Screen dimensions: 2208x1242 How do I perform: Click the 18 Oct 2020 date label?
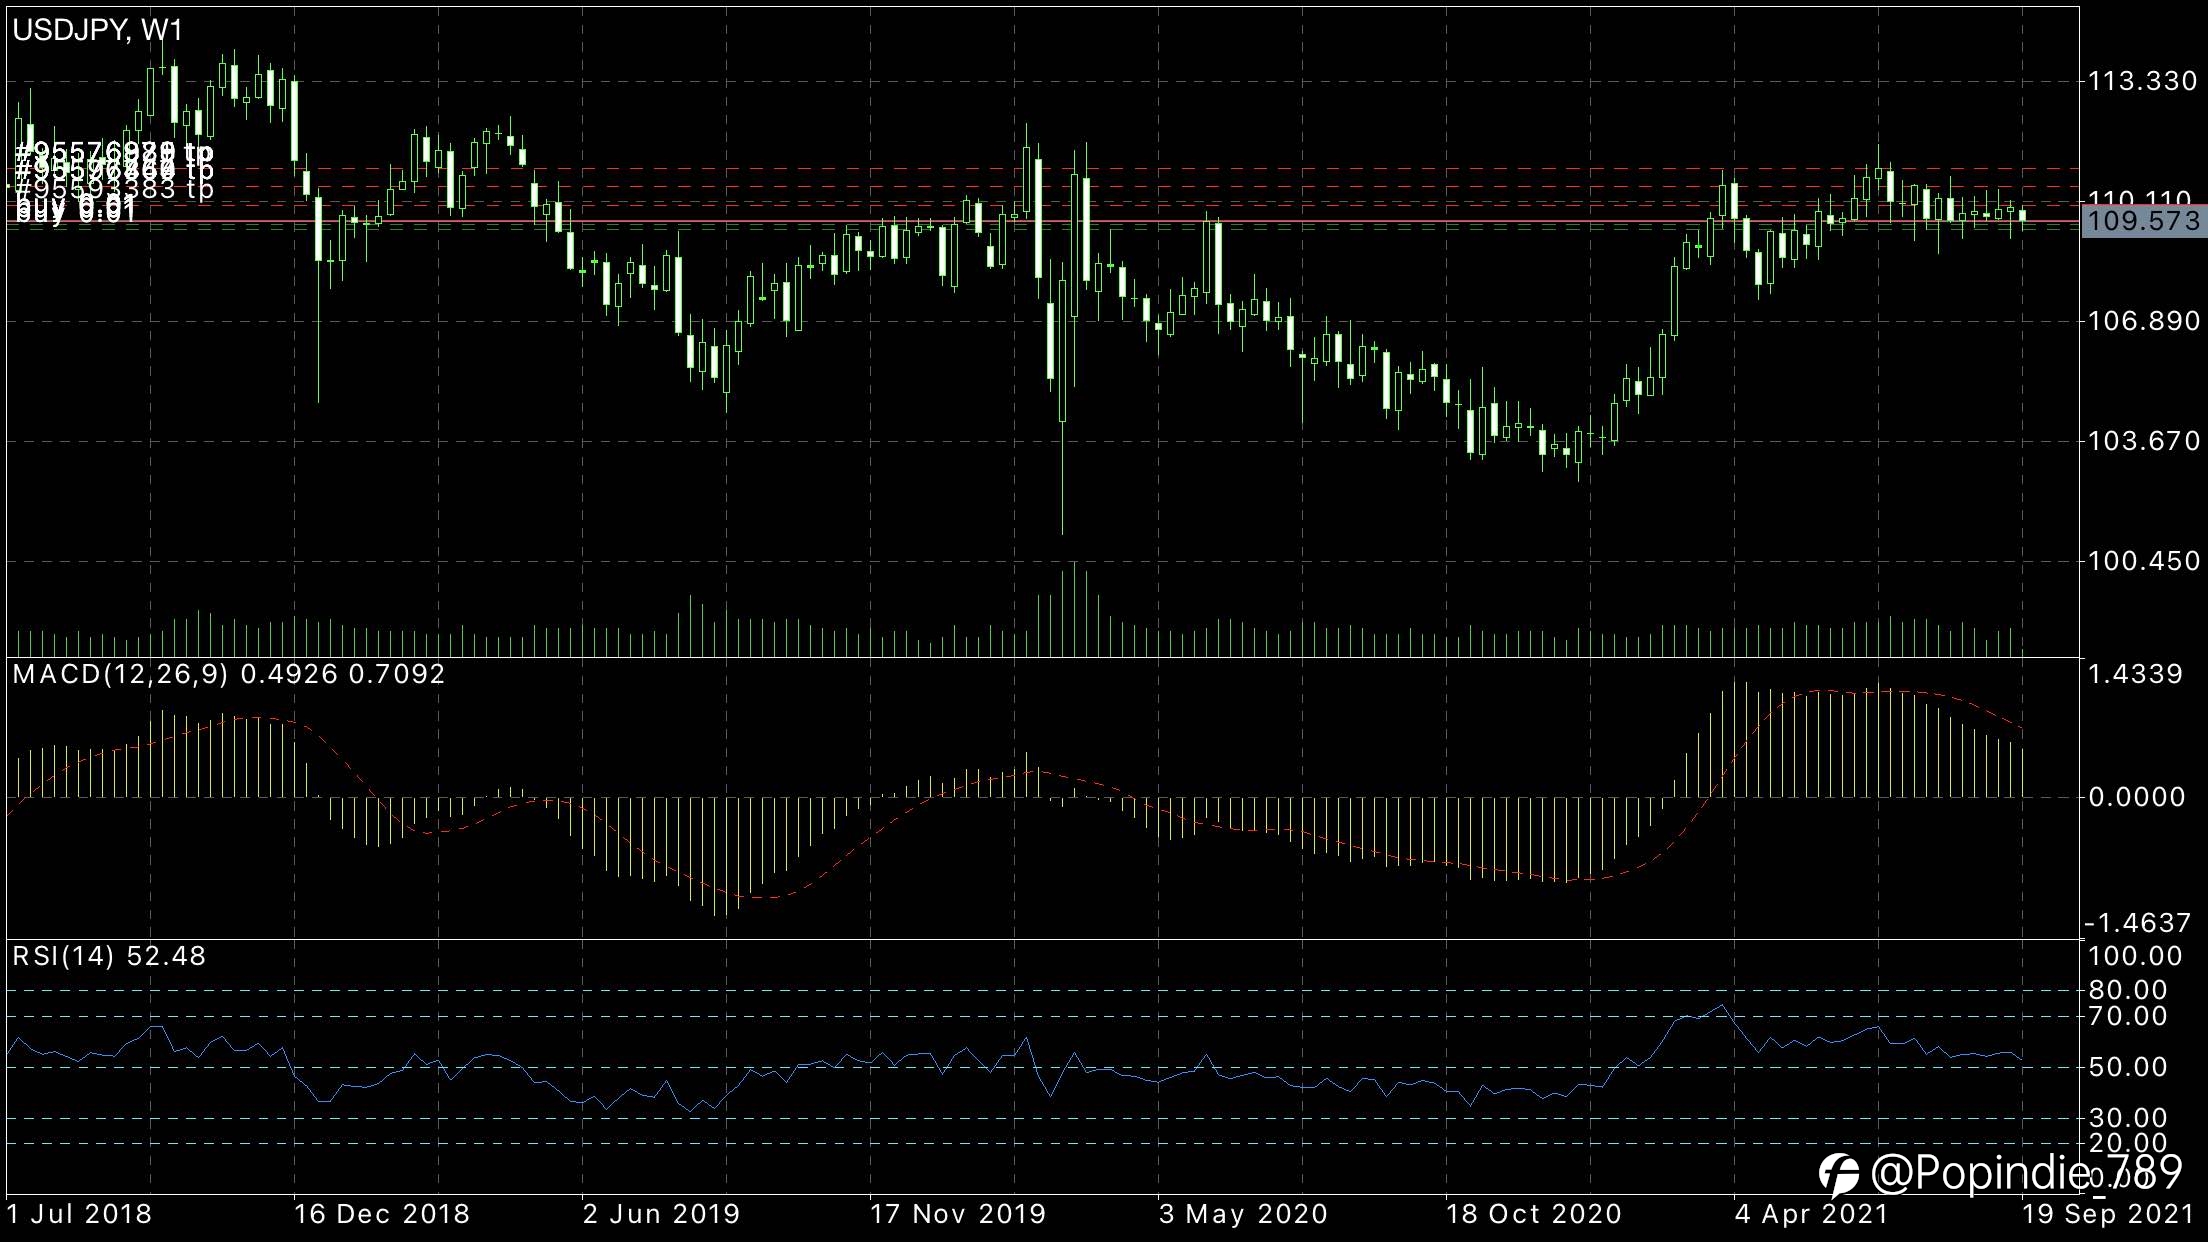tap(1534, 1214)
